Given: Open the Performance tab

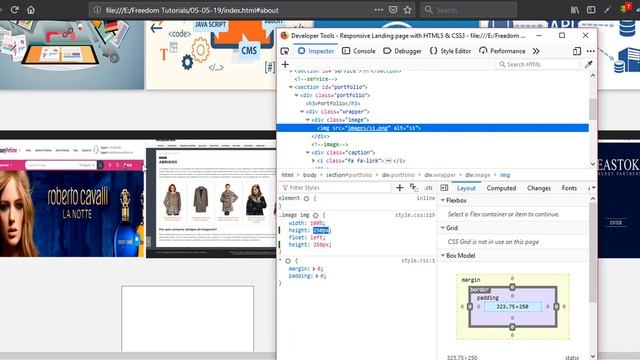Looking at the screenshot, I should [502, 51].
